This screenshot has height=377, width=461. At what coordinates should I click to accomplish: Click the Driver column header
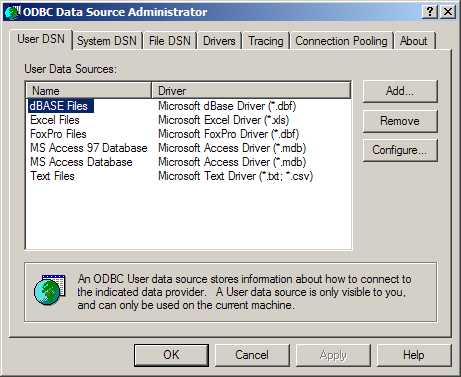pyautogui.click(x=251, y=91)
